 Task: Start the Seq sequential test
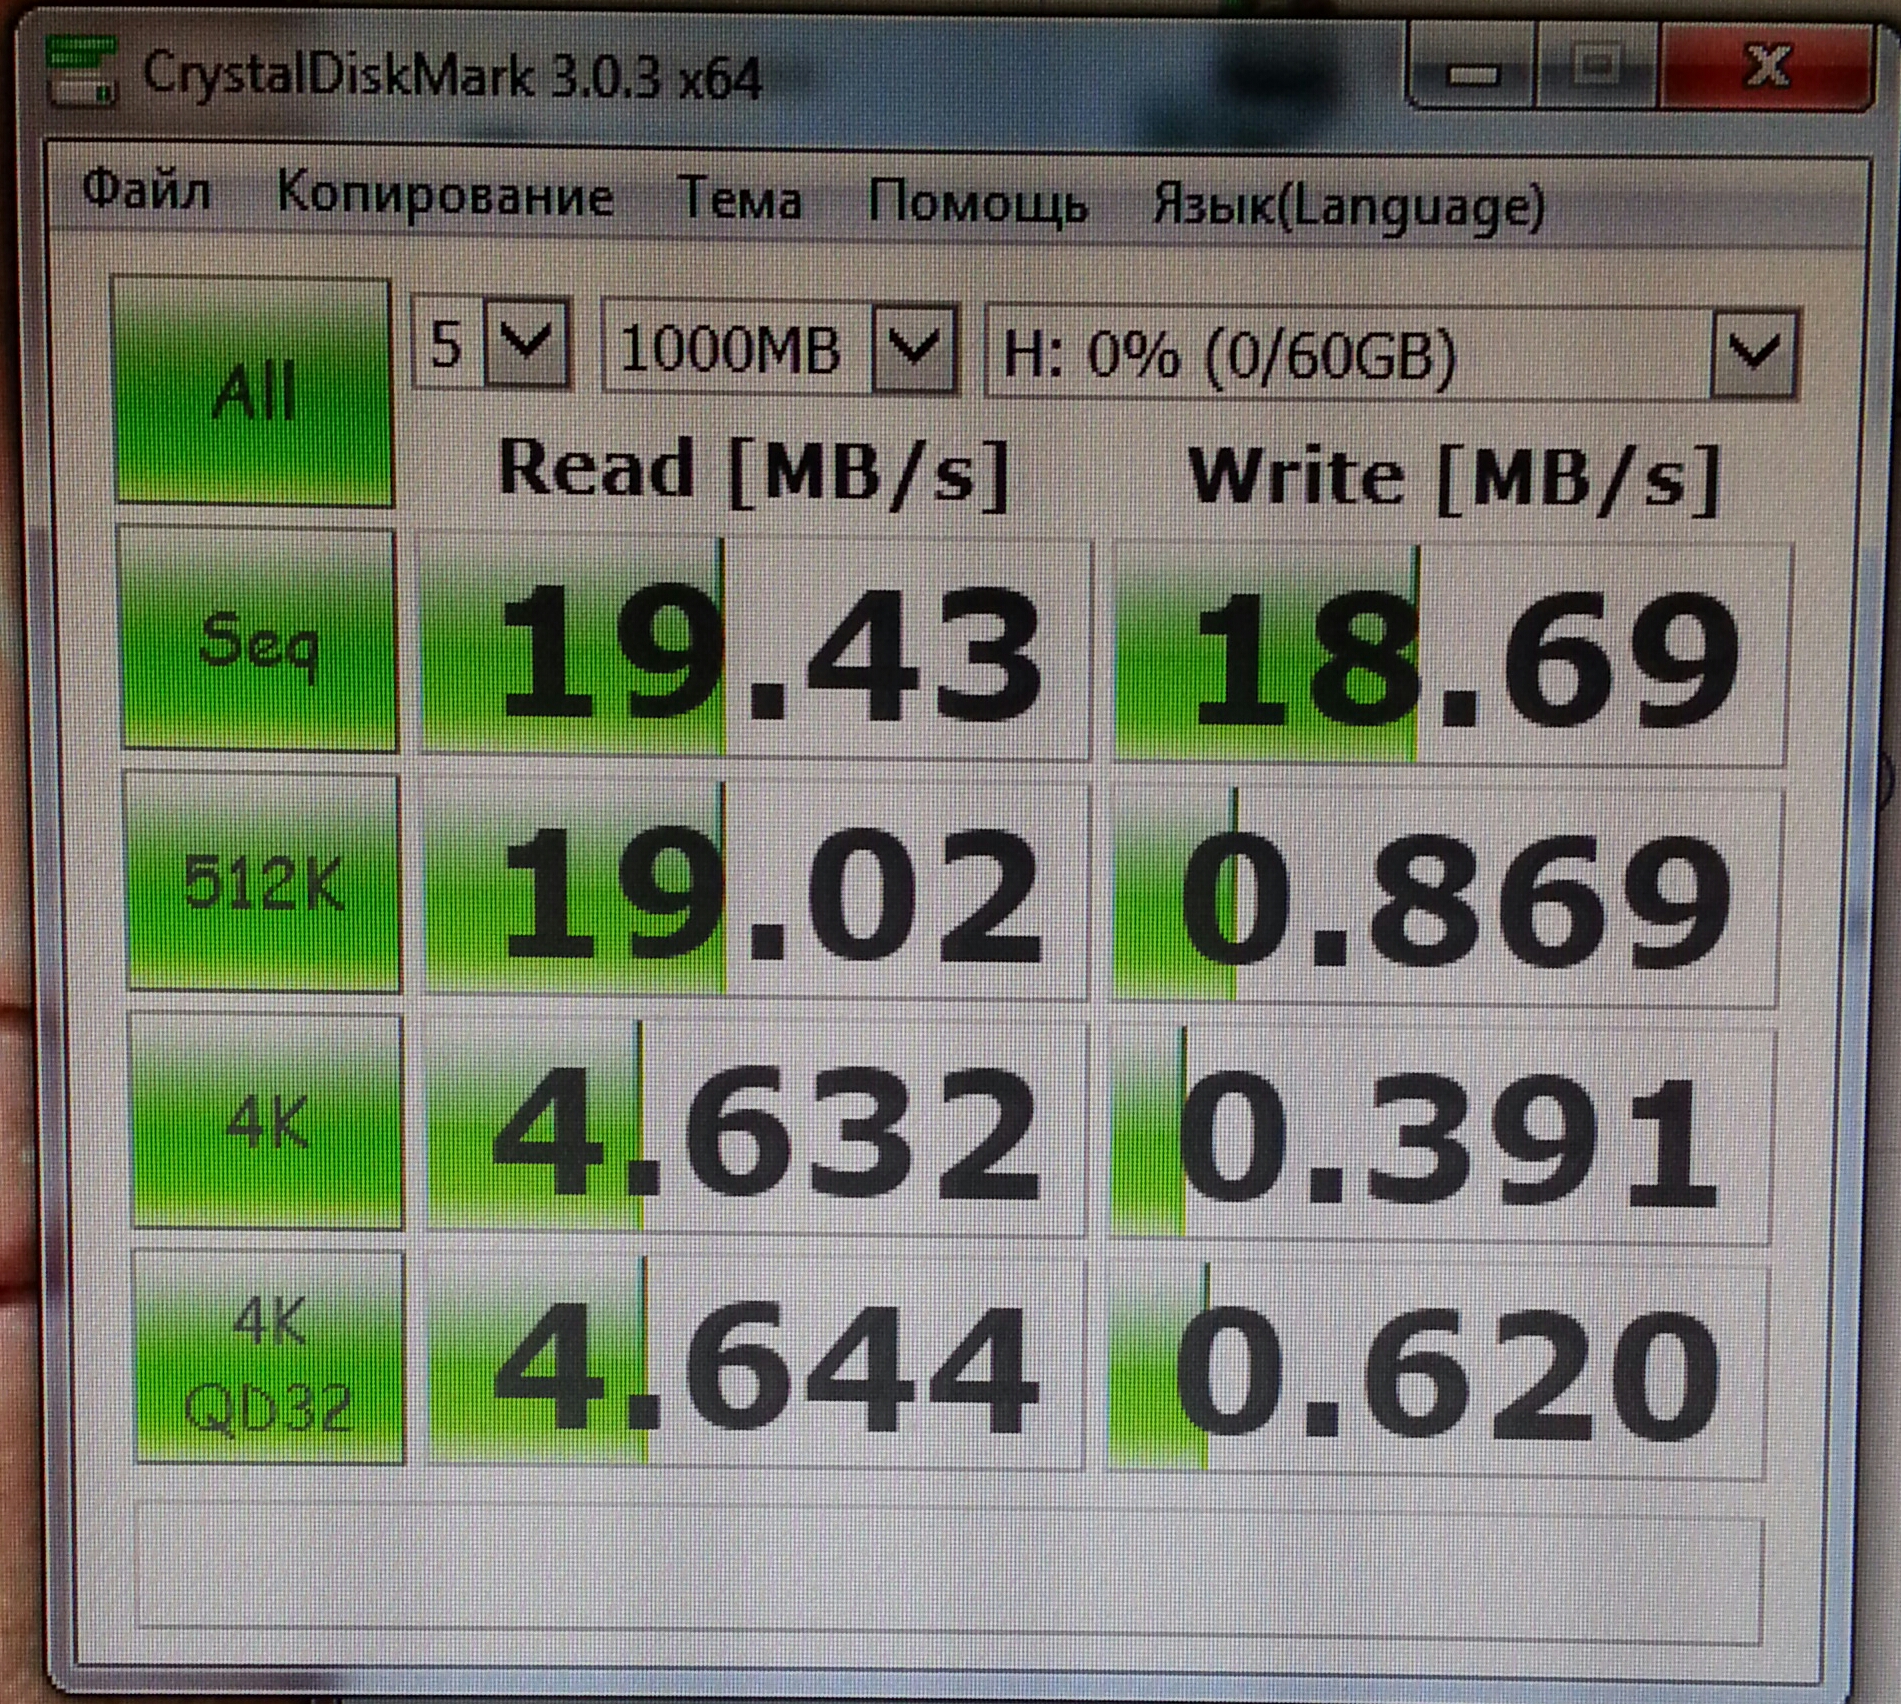(x=259, y=640)
